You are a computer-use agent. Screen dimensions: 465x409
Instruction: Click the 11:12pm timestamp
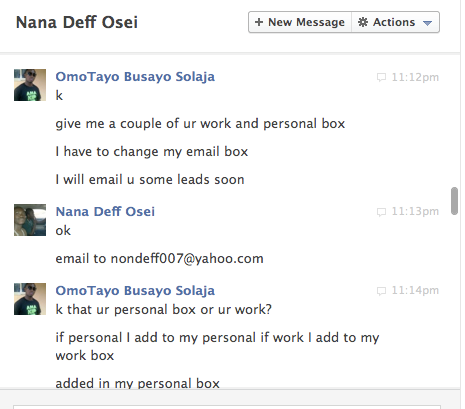click(x=415, y=77)
